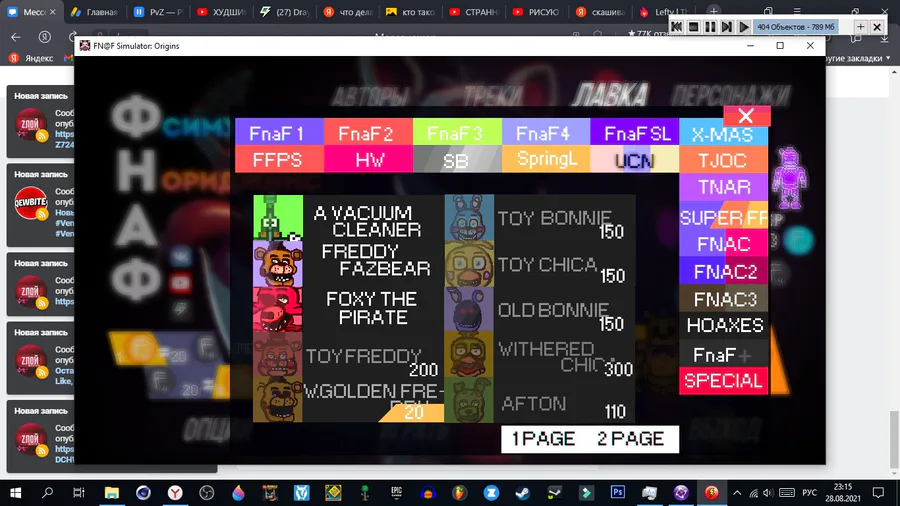Choose the Old Bonnie portrait

click(469, 309)
